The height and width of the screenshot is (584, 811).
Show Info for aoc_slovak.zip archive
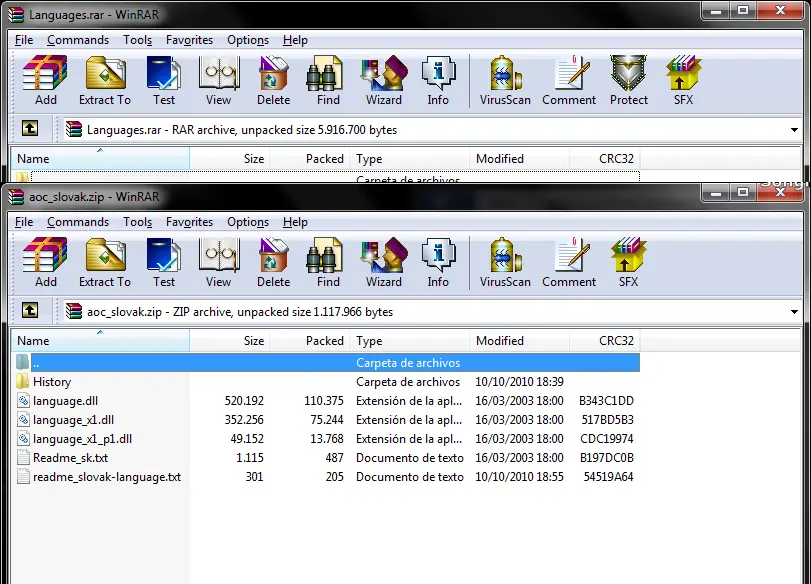click(x=438, y=262)
